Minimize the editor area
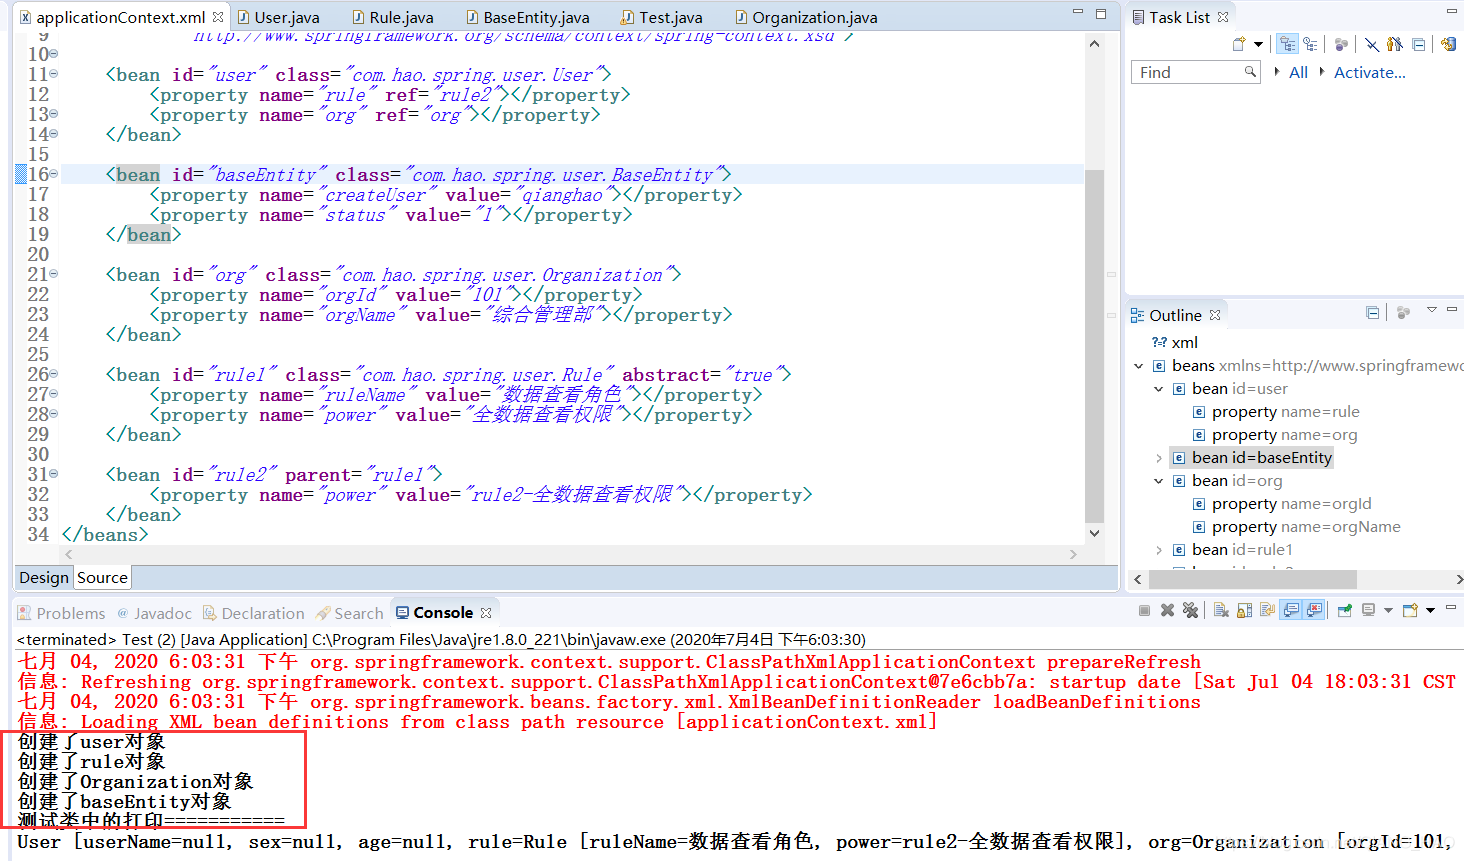The width and height of the screenshot is (1464, 861). pos(1077,13)
